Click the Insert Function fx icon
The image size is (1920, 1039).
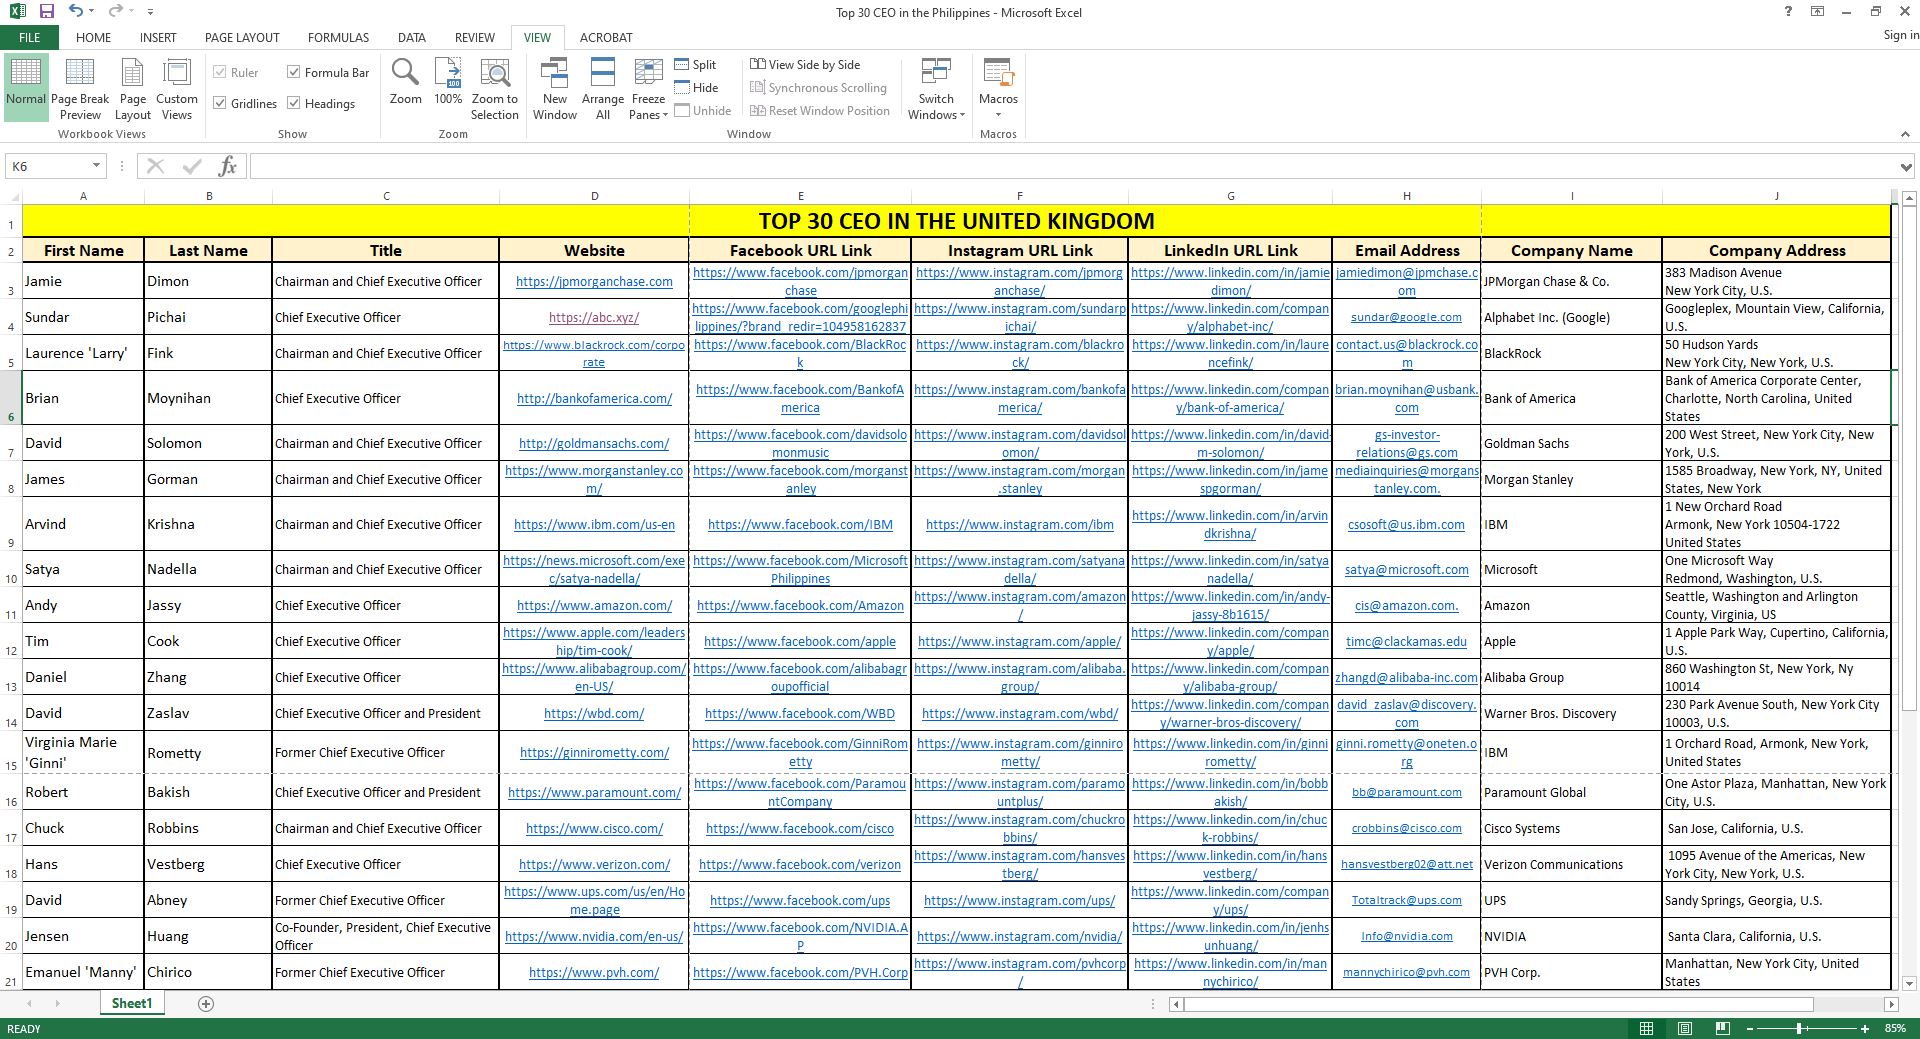click(x=227, y=166)
